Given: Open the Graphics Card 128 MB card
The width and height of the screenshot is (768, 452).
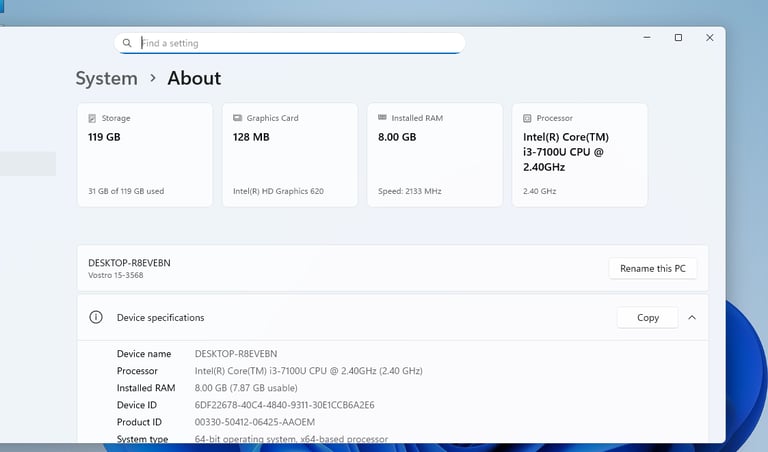Looking at the screenshot, I should point(290,155).
